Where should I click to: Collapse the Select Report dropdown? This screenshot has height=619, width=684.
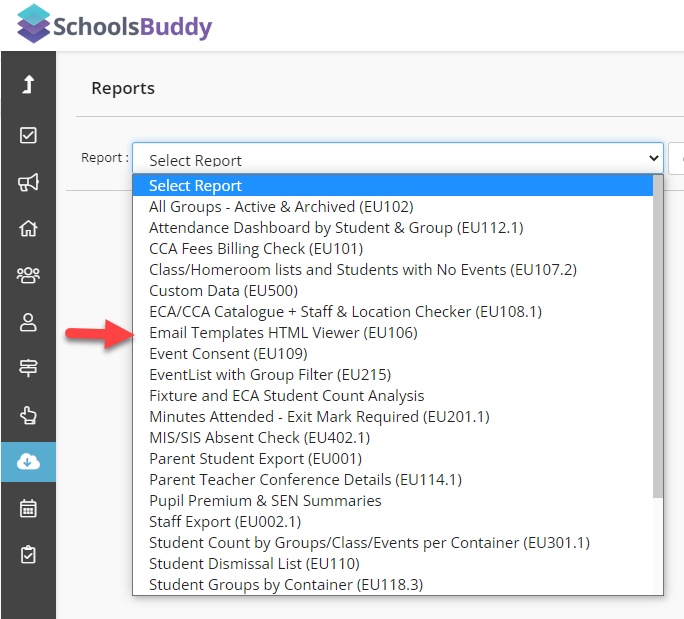click(x=398, y=158)
